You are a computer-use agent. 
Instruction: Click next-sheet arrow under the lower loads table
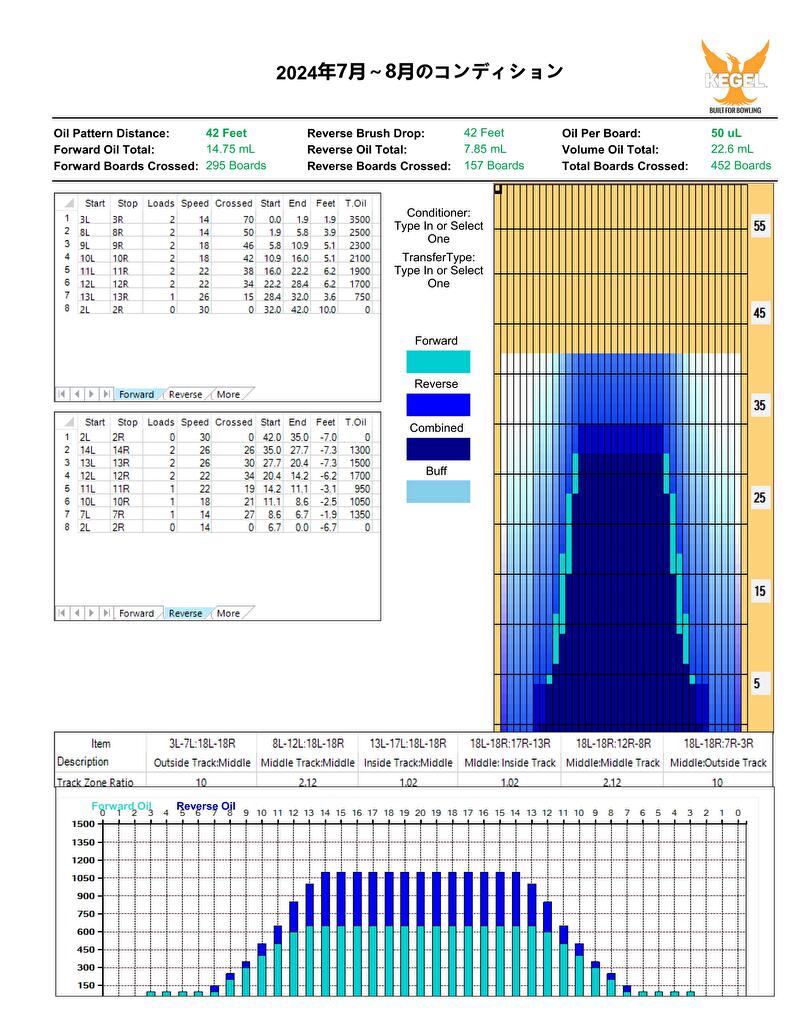[91, 613]
